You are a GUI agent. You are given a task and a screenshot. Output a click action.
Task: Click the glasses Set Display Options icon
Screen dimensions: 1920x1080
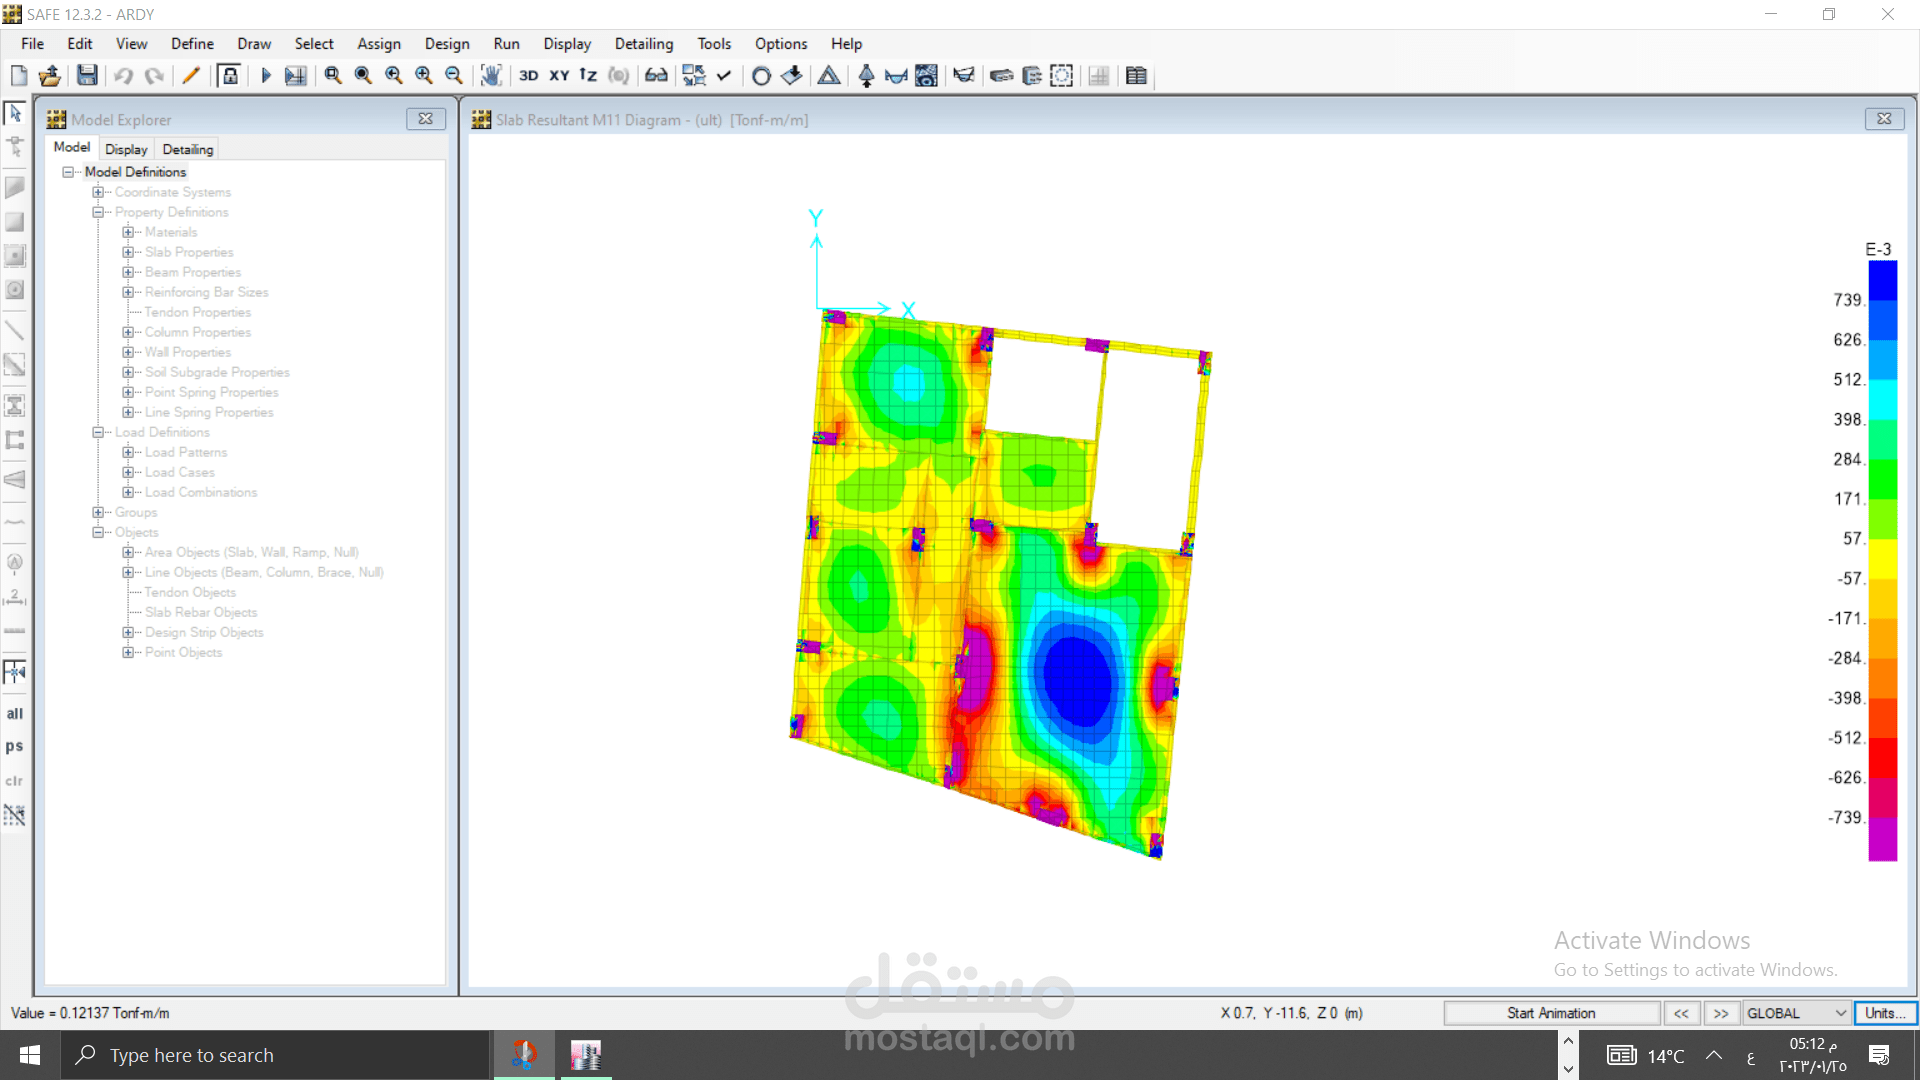(656, 76)
